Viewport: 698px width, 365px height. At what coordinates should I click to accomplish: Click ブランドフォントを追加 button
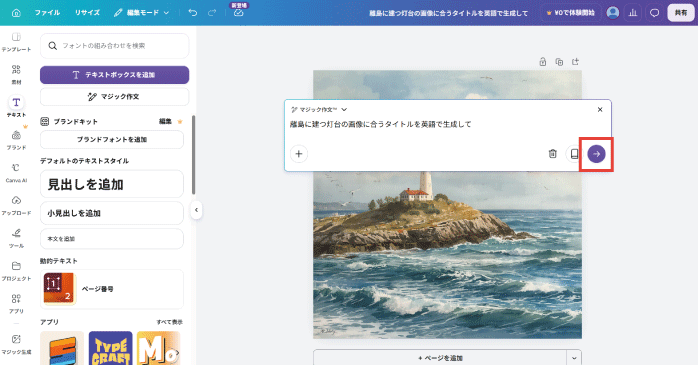point(112,139)
